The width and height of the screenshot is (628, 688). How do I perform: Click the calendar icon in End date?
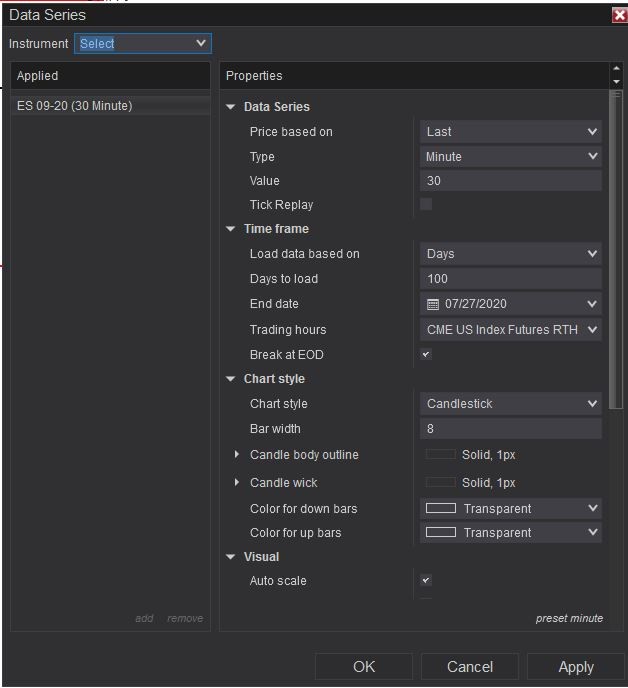point(433,304)
